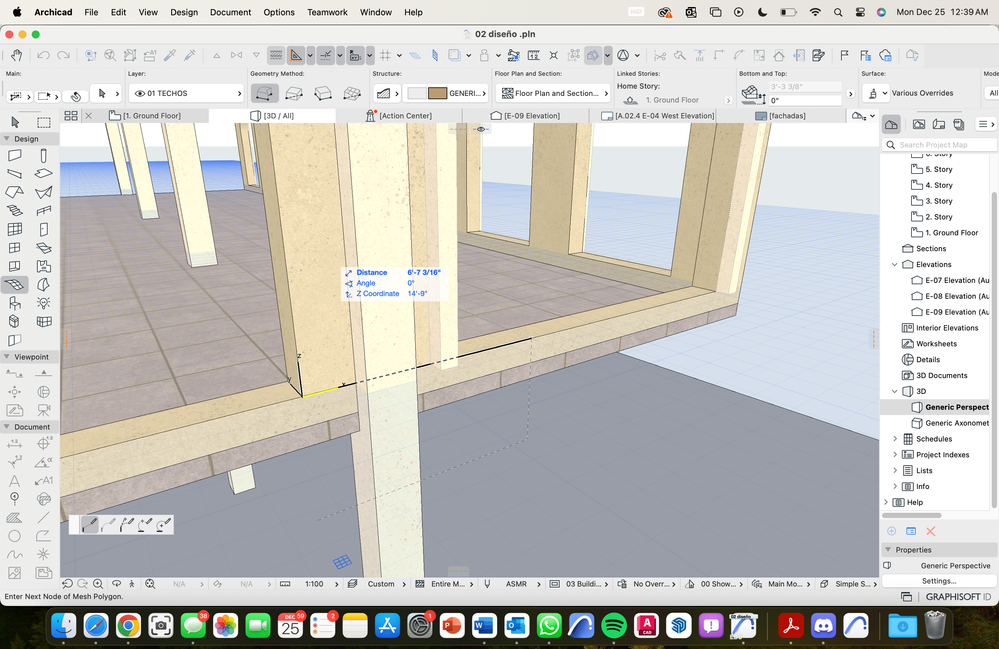Toggle layer visibility eye for 01 TECHOS
Image resolution: width=999 pixels, height=649 pixels.
pos(139,93)
